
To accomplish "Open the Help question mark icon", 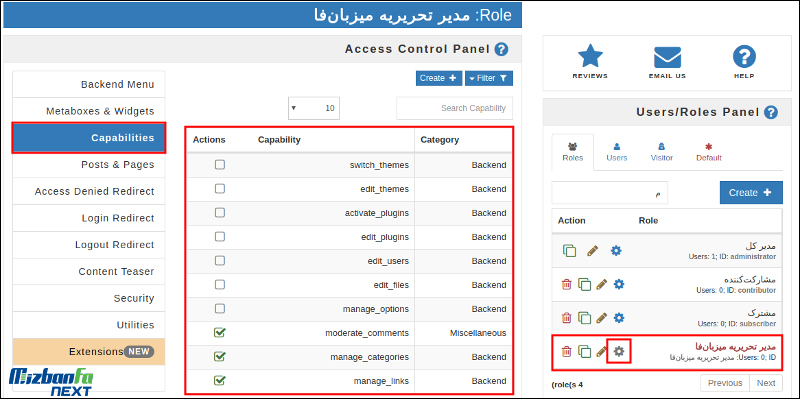I will pyautogui.click(x=744, y=57).
